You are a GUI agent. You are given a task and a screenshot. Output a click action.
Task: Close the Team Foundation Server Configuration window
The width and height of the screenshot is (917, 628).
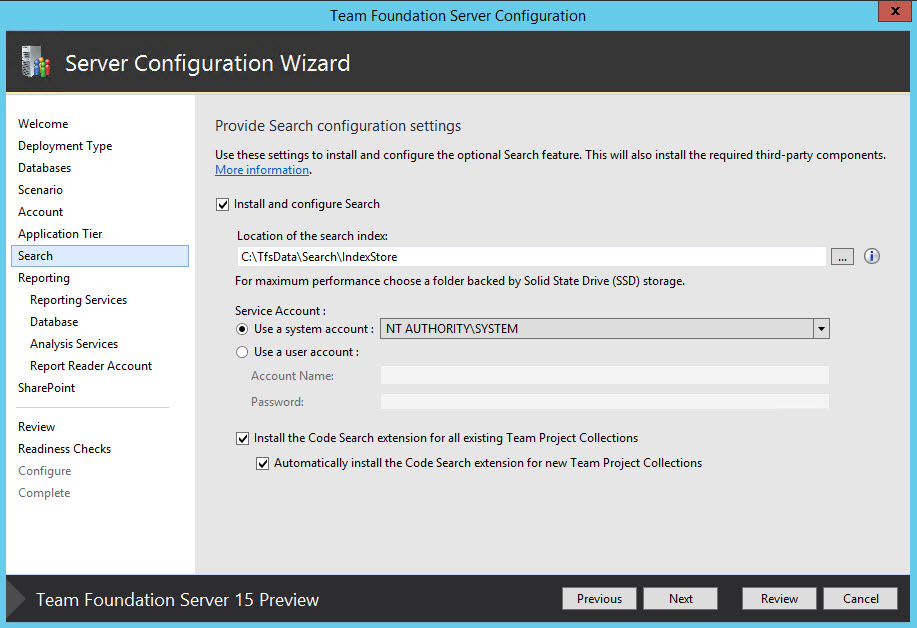coord(894,11)
